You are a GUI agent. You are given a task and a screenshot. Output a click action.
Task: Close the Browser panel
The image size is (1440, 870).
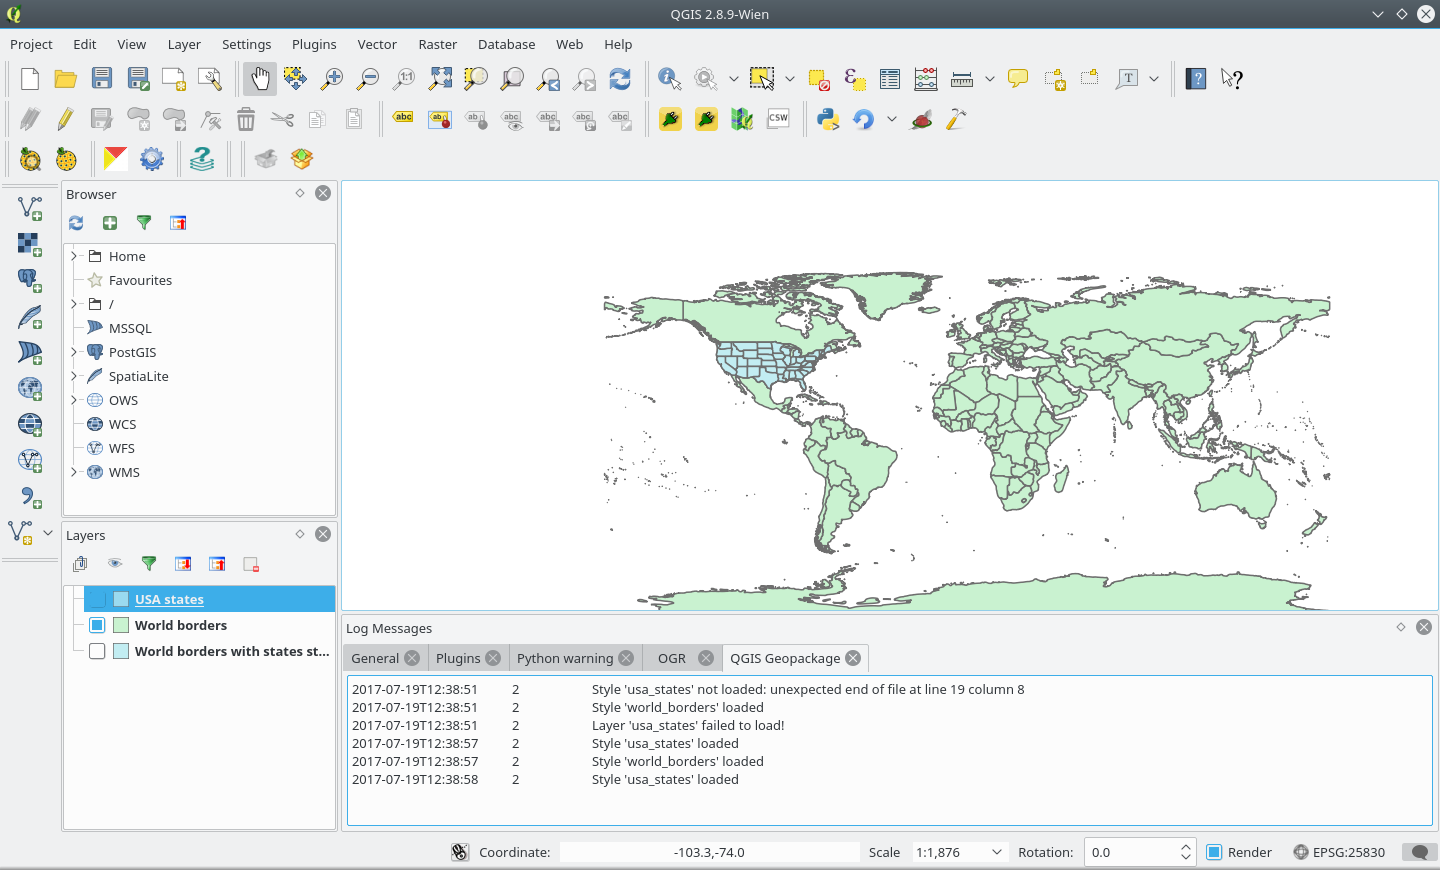(323, 193)
